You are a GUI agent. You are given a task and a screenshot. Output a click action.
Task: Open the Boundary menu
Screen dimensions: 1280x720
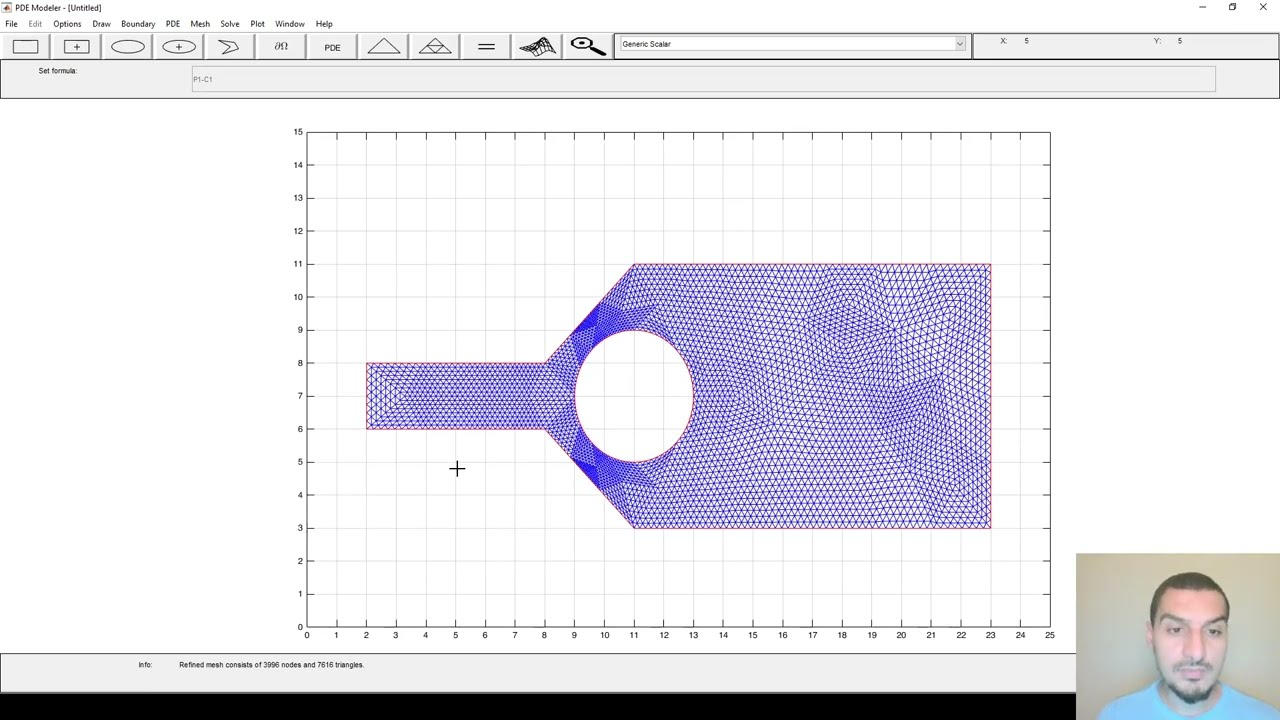138,24
